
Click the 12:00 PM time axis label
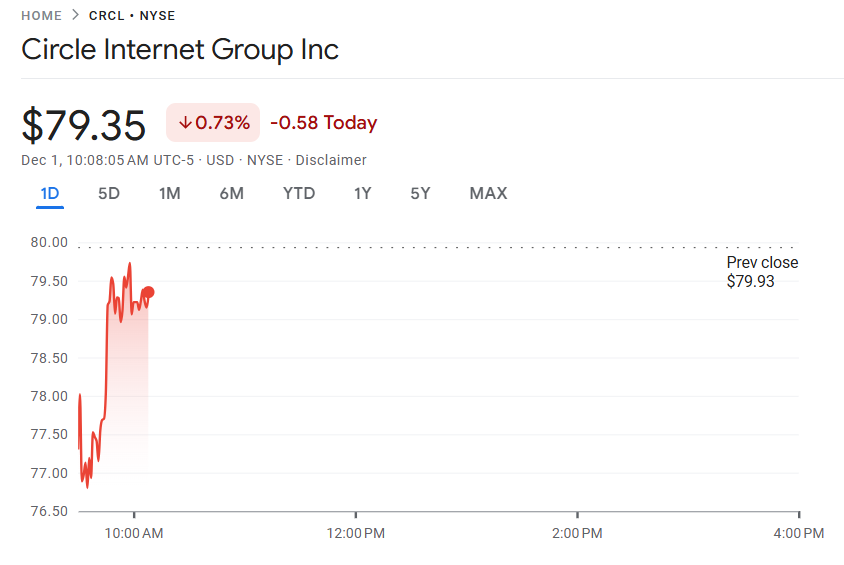coord(357,534)
